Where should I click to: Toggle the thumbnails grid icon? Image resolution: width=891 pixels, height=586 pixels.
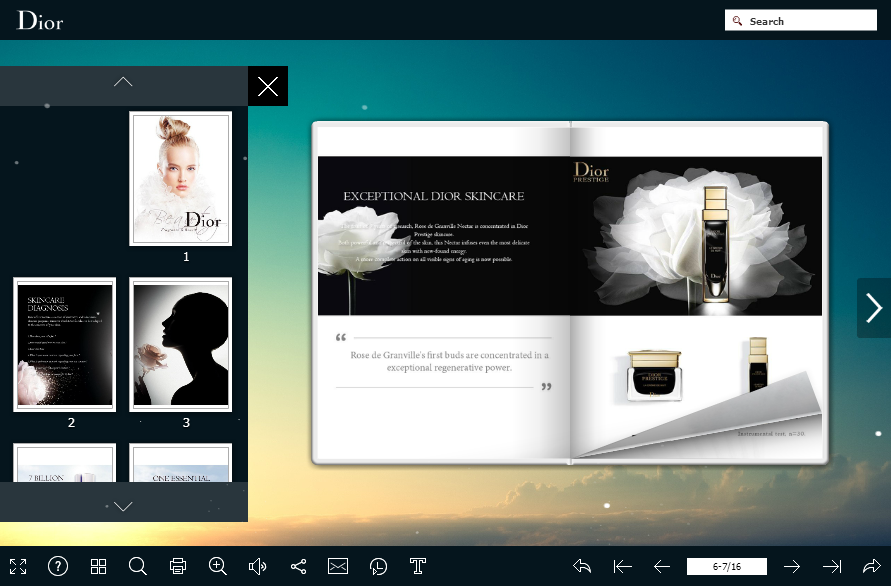click(x=98, y=566)
